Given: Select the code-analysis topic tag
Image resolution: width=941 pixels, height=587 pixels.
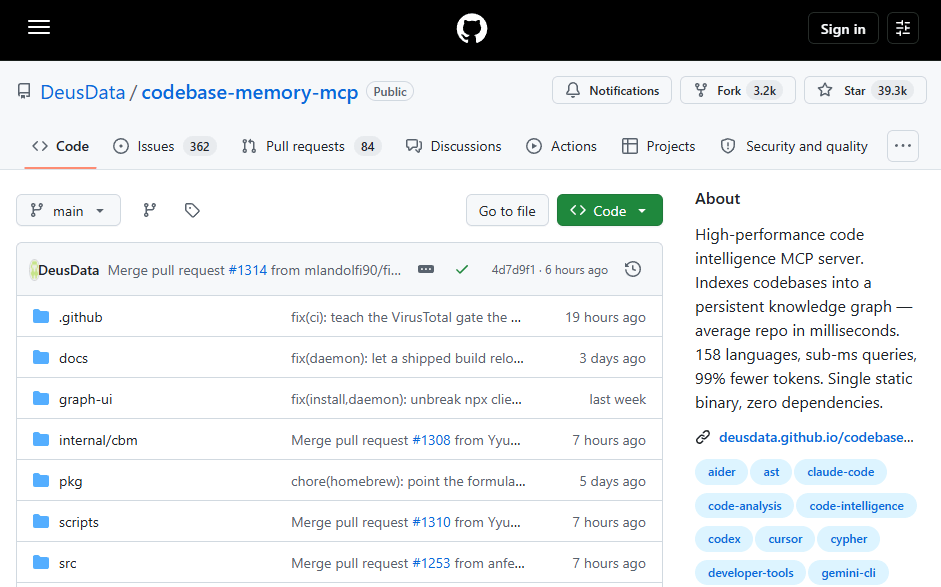Looking at the screenshot, I should coord(744,505).
